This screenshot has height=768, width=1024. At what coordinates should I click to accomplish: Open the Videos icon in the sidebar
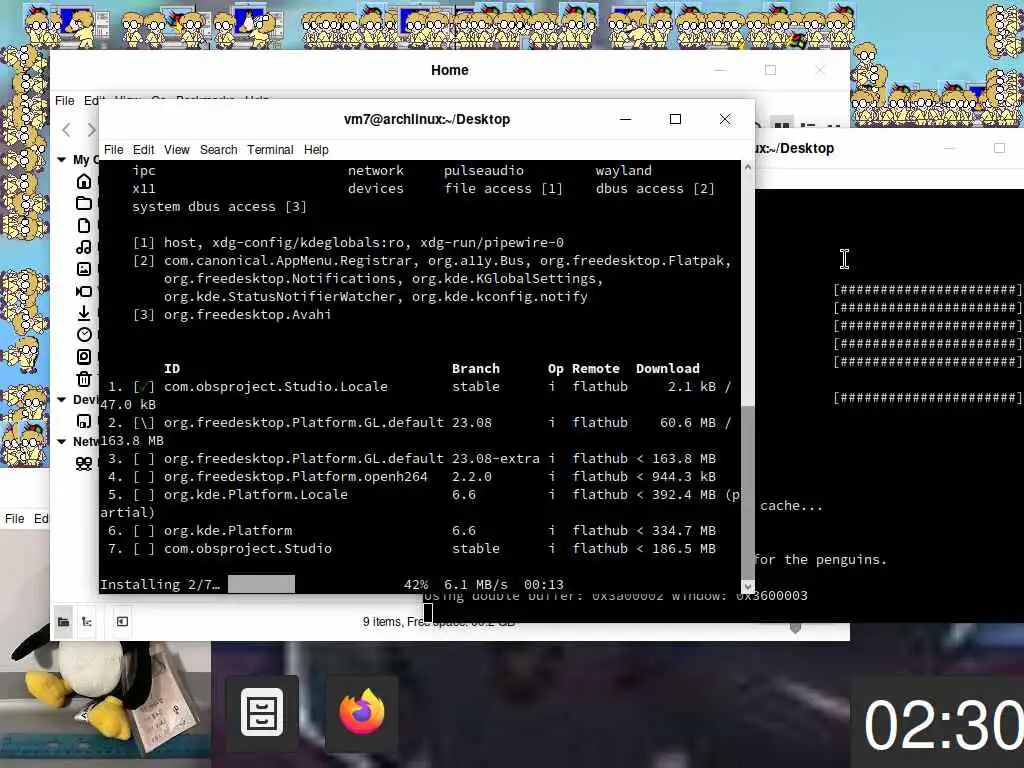(84, 291)
